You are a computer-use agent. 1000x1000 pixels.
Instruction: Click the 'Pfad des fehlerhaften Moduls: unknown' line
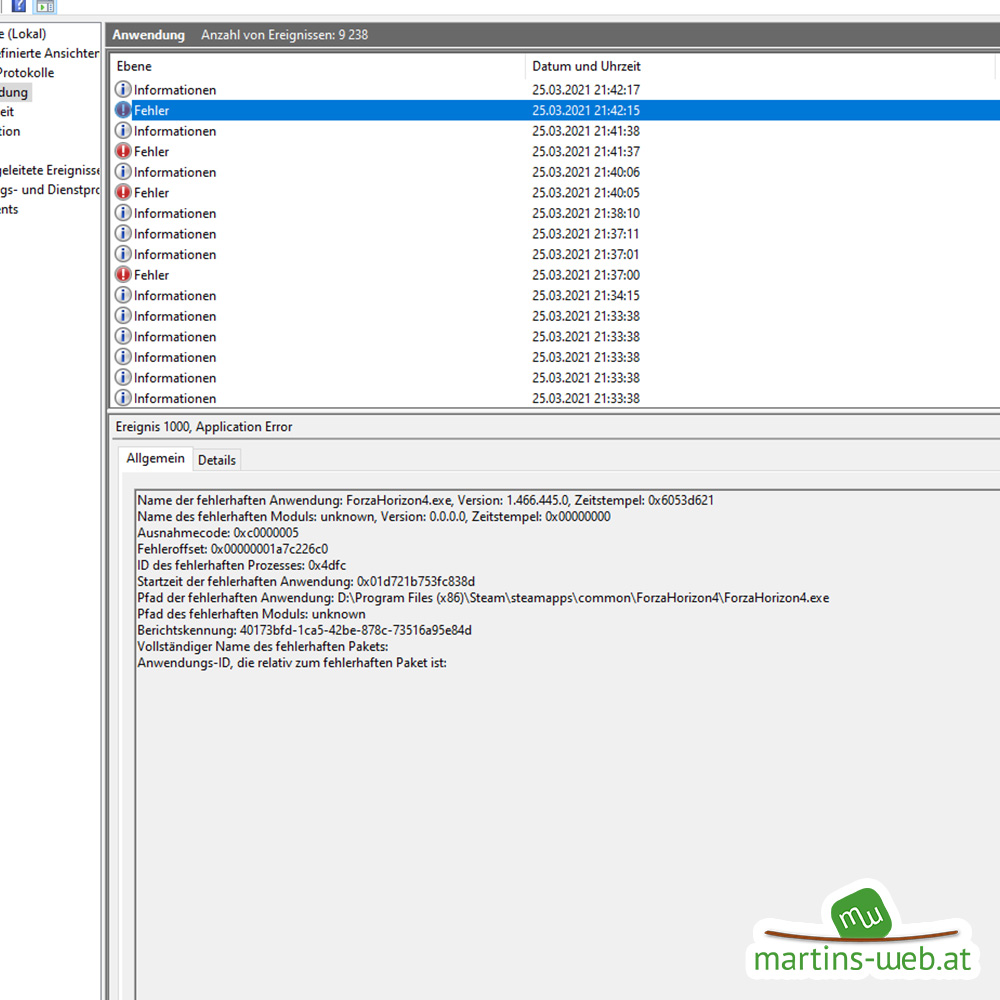click(251, 614)
